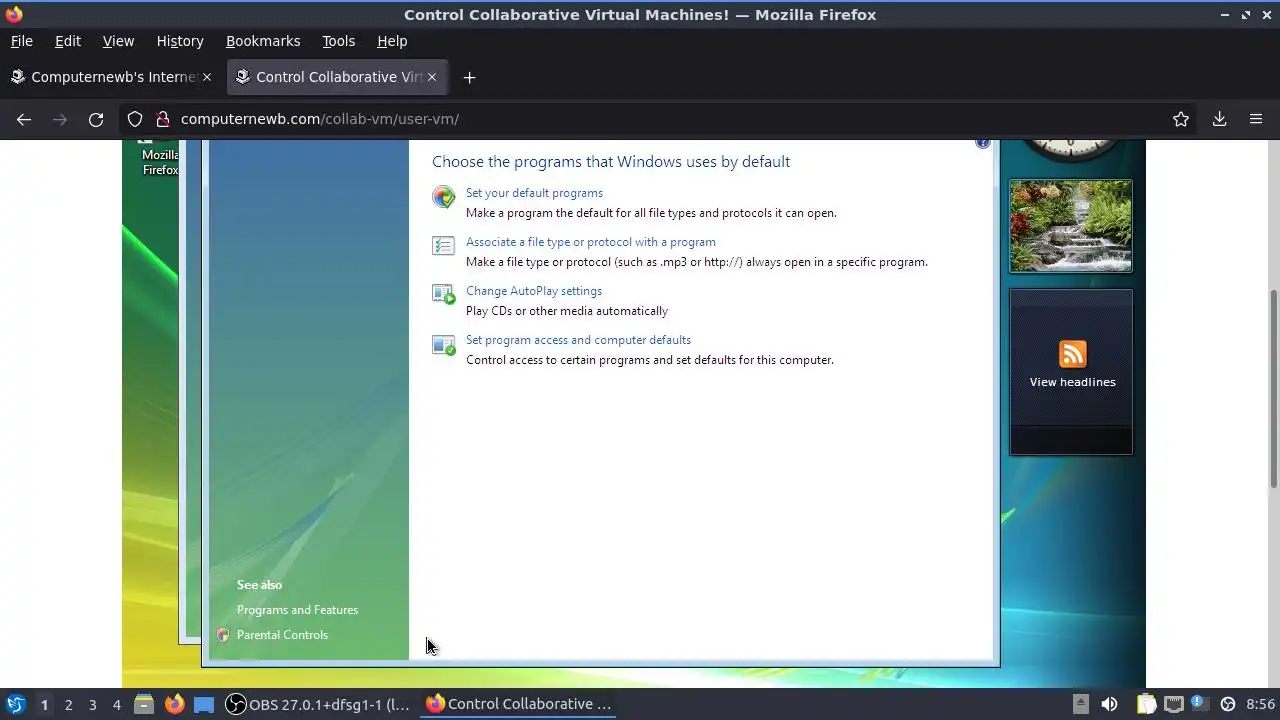Open a new tab with plus button

tap(469, 77)
